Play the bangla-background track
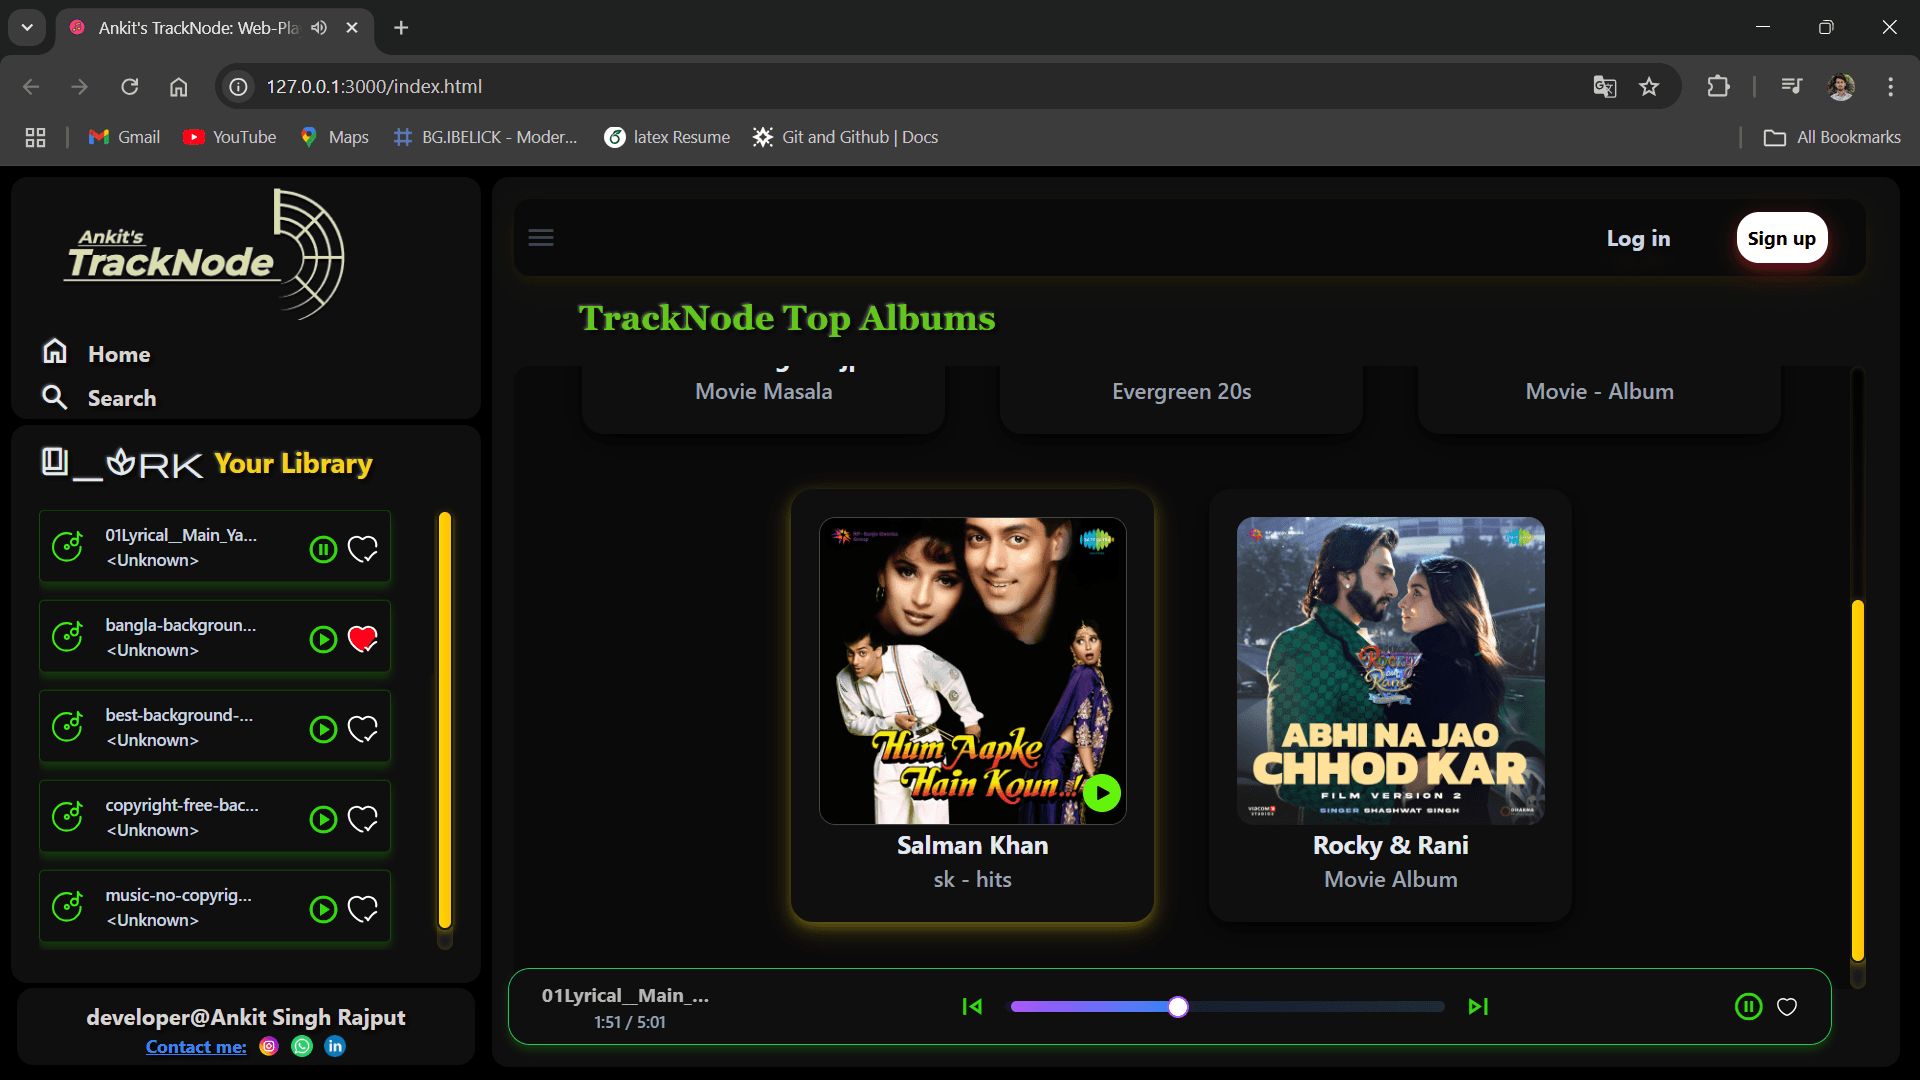Screen dimensions: 1920x1080 323,639
